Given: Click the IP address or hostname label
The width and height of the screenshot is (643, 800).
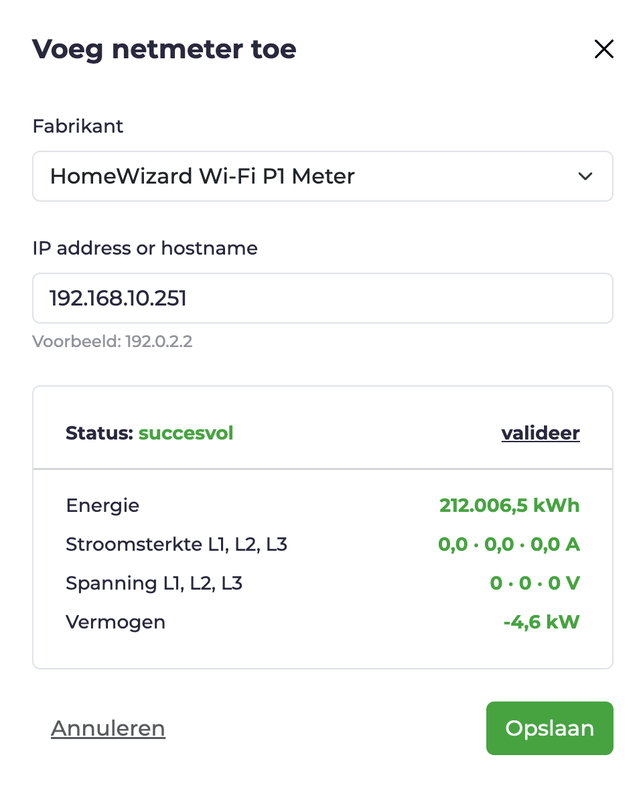Looking at the screenshot, I should tap(145, 248).
